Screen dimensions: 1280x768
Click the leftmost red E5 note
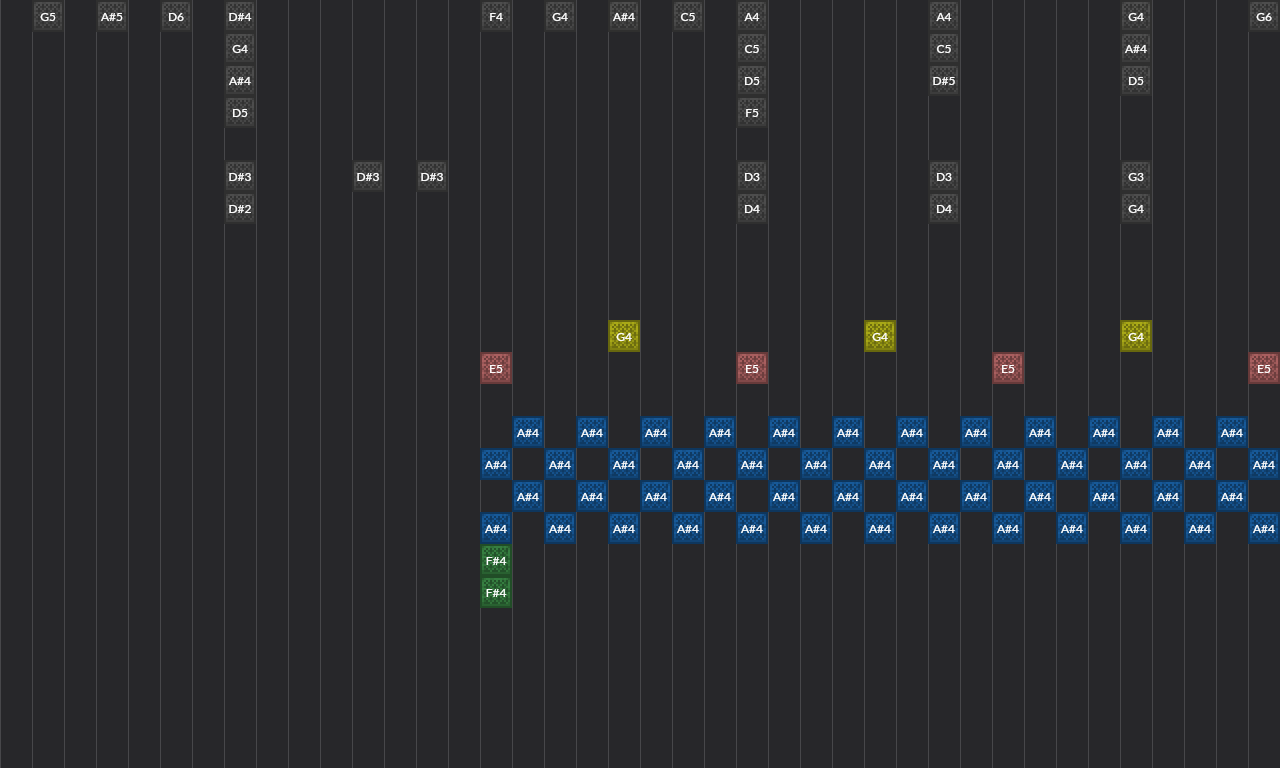click(496, 369)
